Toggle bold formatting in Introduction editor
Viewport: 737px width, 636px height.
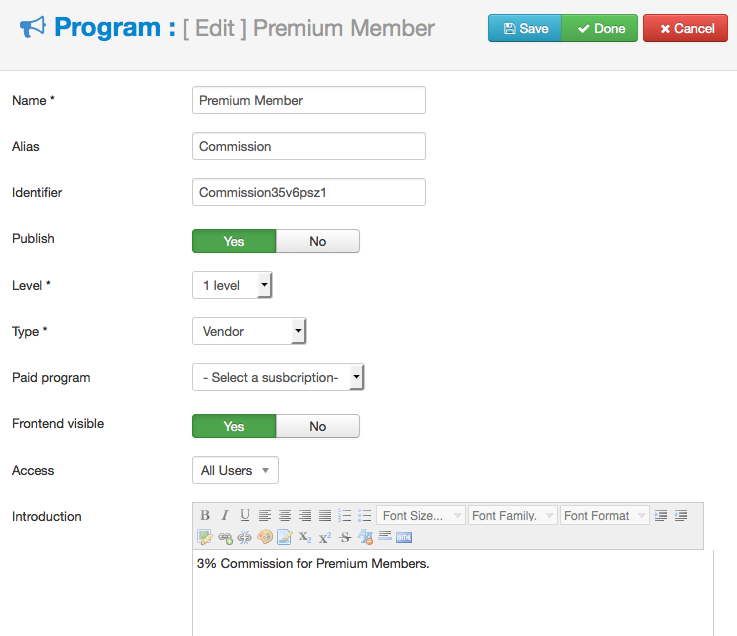pyautogui.click(x=205, y=515)
